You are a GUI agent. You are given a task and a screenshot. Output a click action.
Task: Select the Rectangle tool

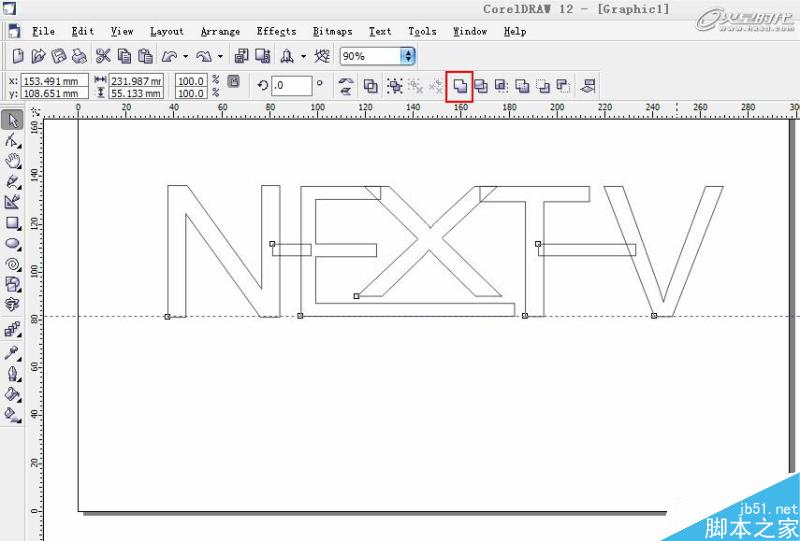point(12,223)
